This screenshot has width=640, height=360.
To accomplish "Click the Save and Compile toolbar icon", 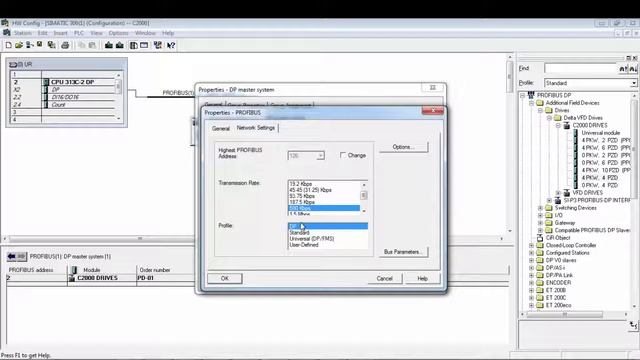I will click(51, 45).
